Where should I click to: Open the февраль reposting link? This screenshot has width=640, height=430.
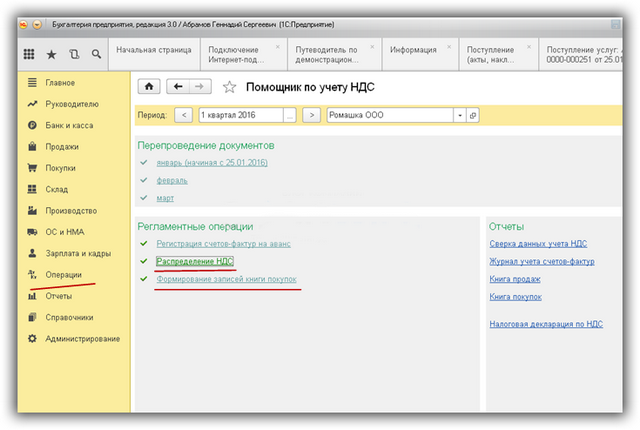click(172, 180)
